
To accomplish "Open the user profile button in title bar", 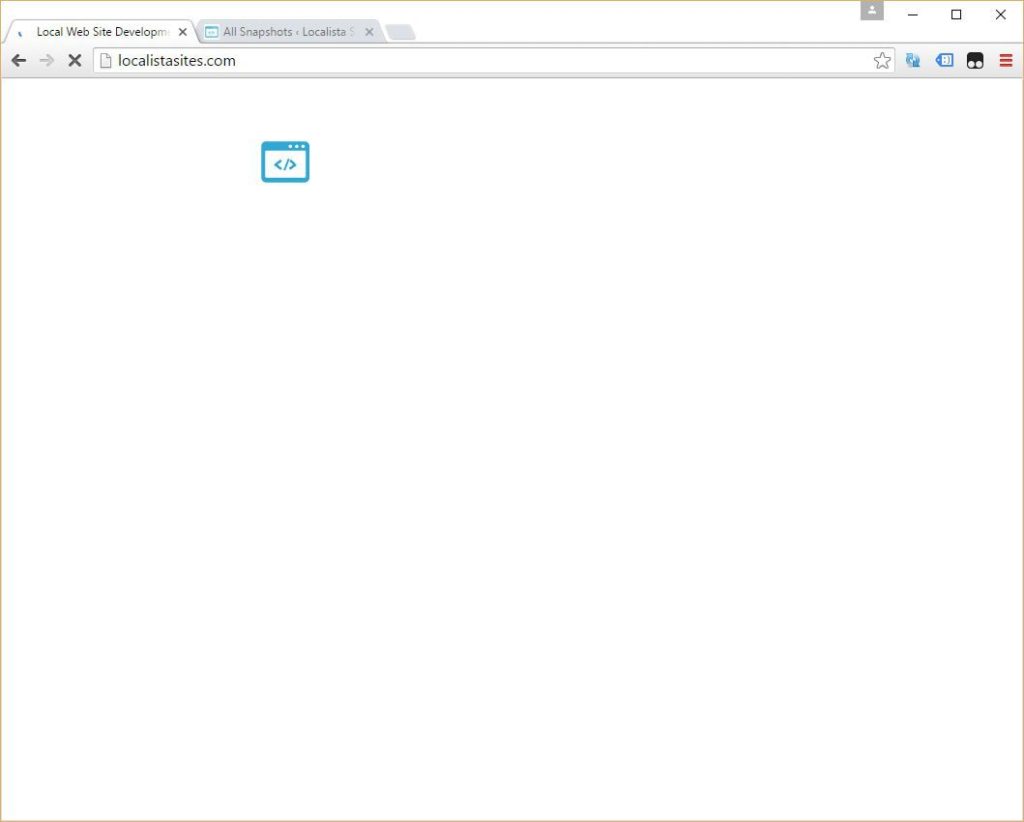I will 872,11.
